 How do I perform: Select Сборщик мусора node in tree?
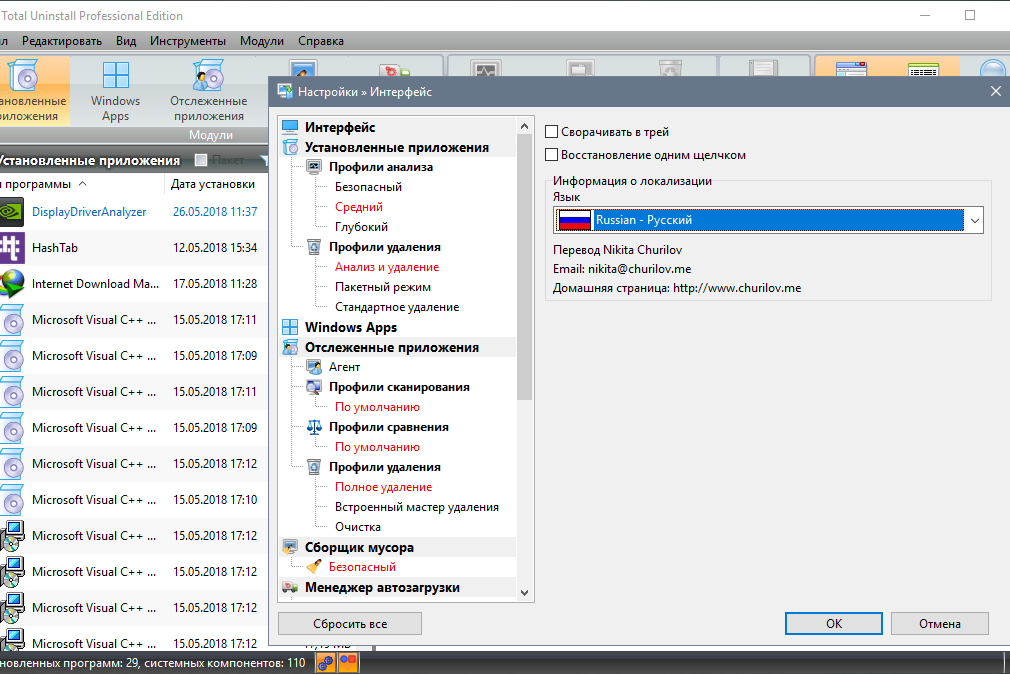coord(359,547)
